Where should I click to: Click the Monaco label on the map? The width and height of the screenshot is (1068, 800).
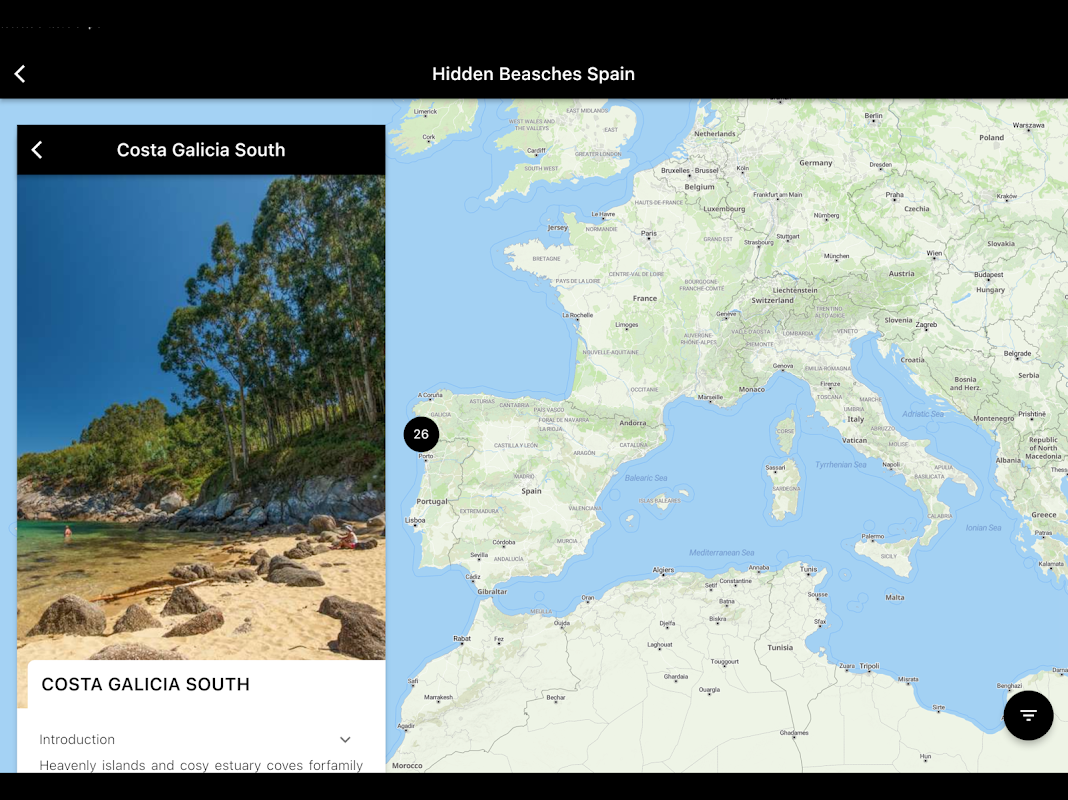point(751,389)
